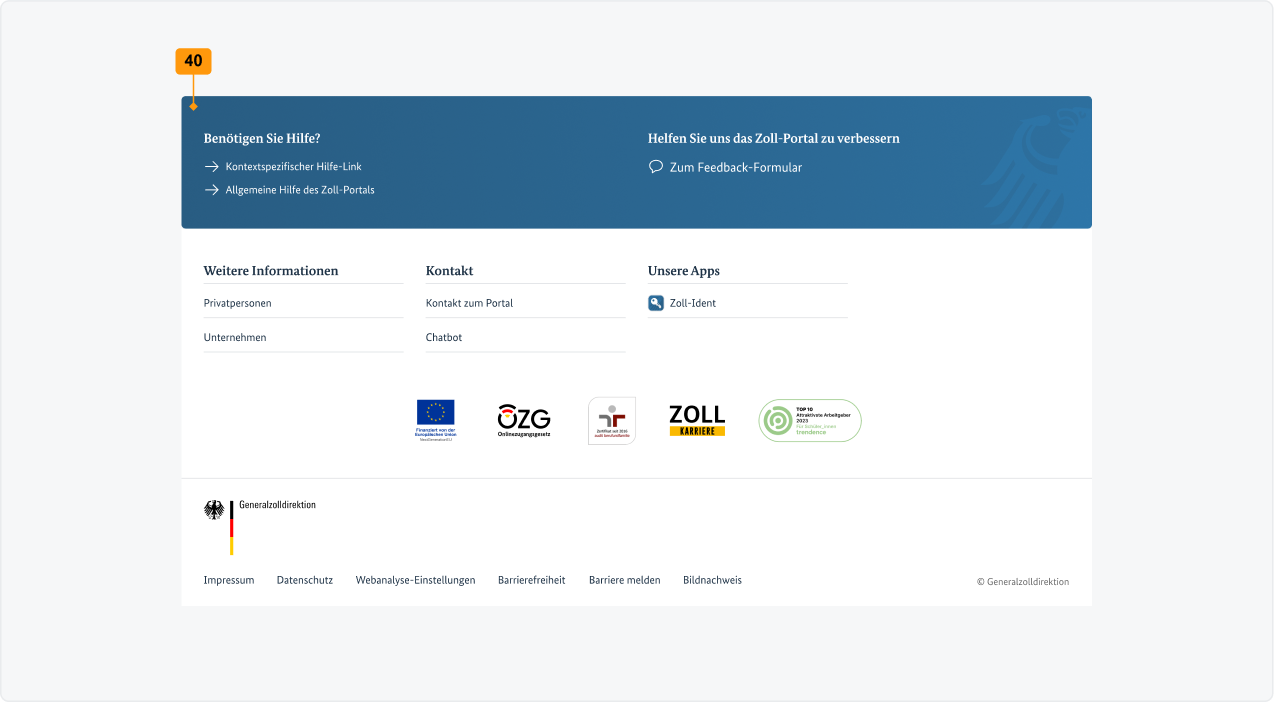Report an issue via Barriere melden
1274x702 pixels.
tap(624, 580)
